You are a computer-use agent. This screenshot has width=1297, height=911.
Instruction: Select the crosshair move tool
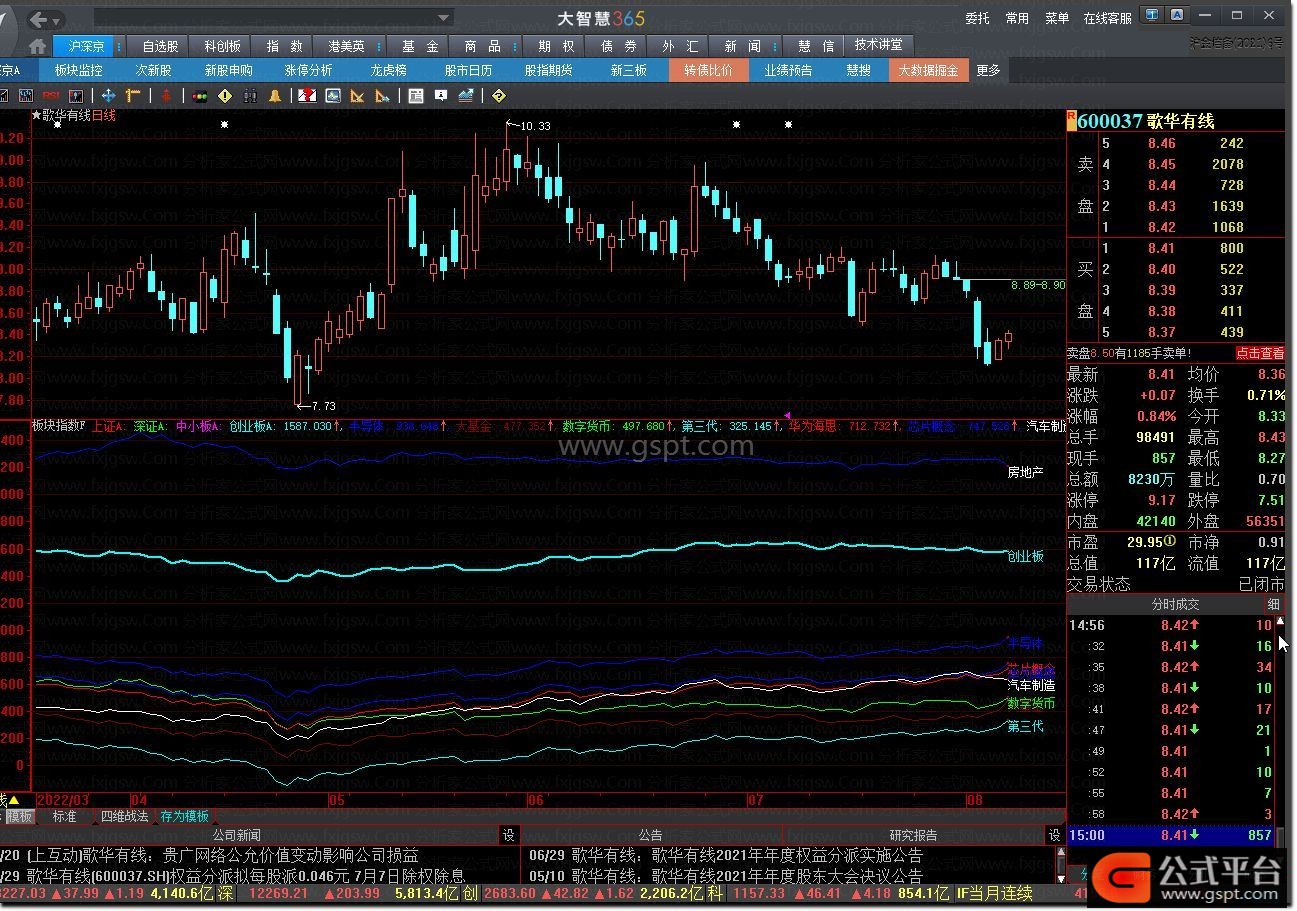108,96
